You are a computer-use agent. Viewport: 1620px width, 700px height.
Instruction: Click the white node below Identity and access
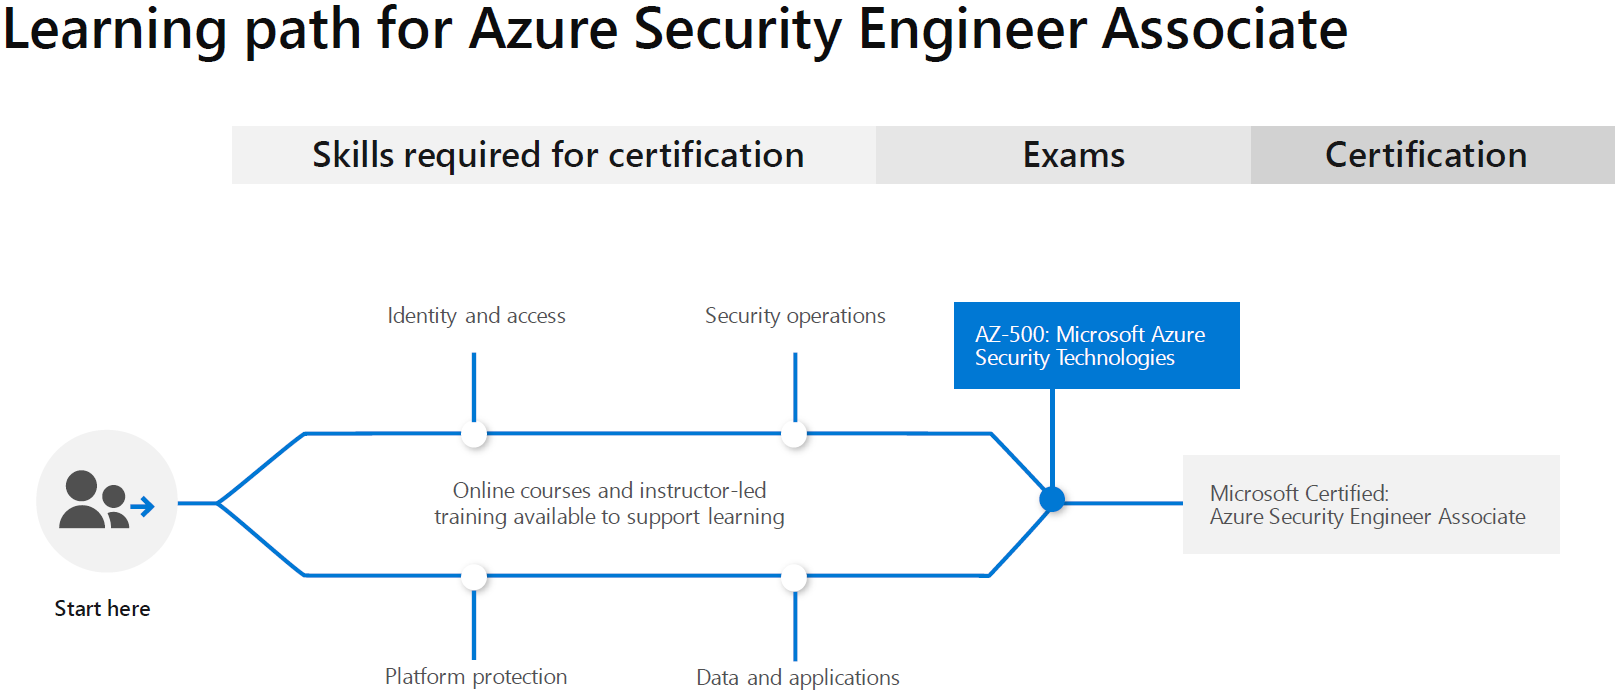pos(474,434)
